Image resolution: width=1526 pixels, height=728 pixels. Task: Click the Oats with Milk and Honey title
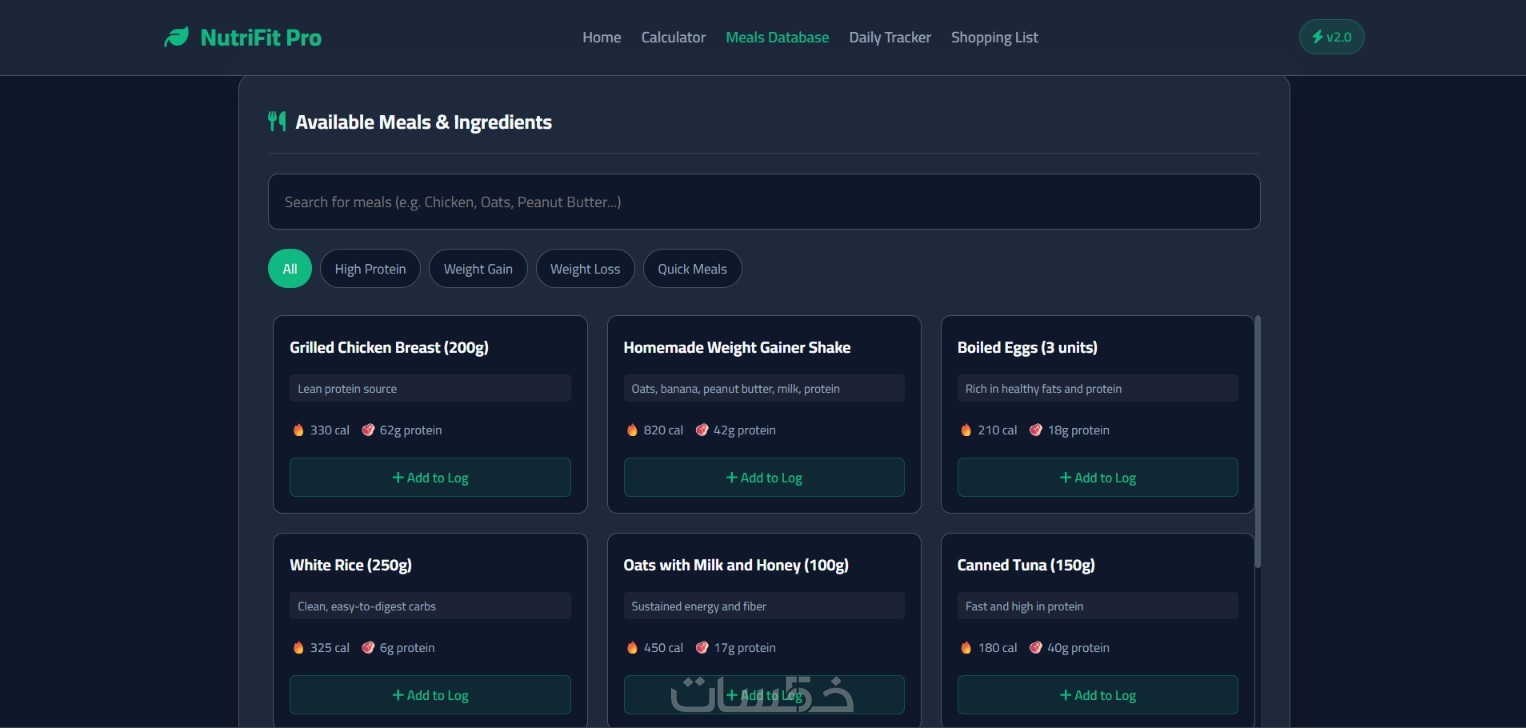click(736, 565)
